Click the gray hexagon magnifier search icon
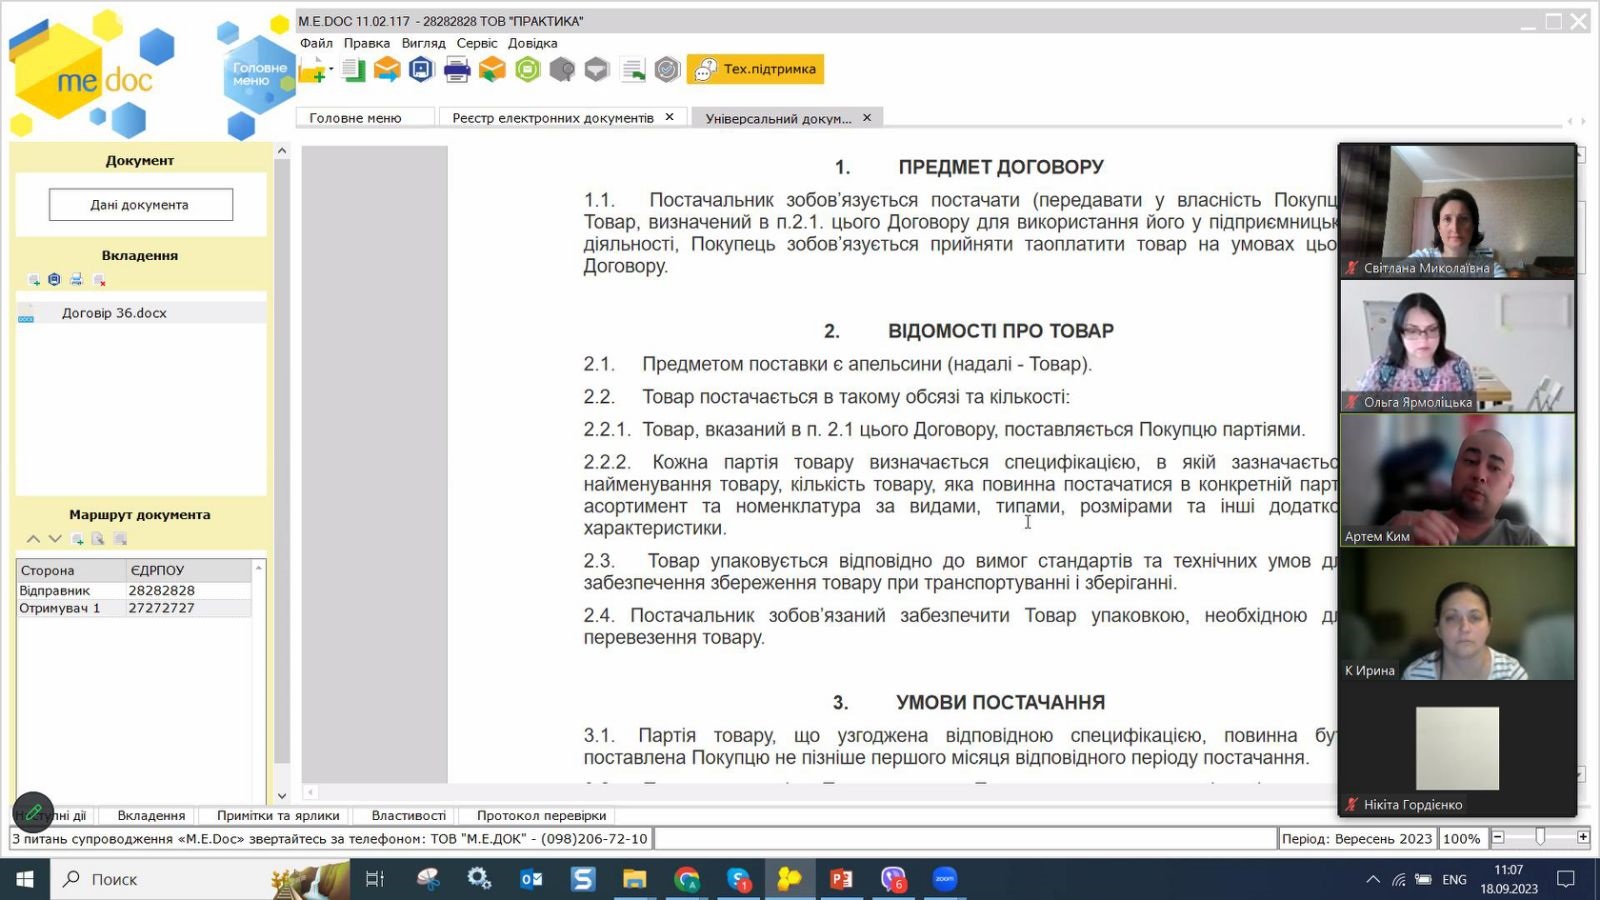 coord(562,69)
